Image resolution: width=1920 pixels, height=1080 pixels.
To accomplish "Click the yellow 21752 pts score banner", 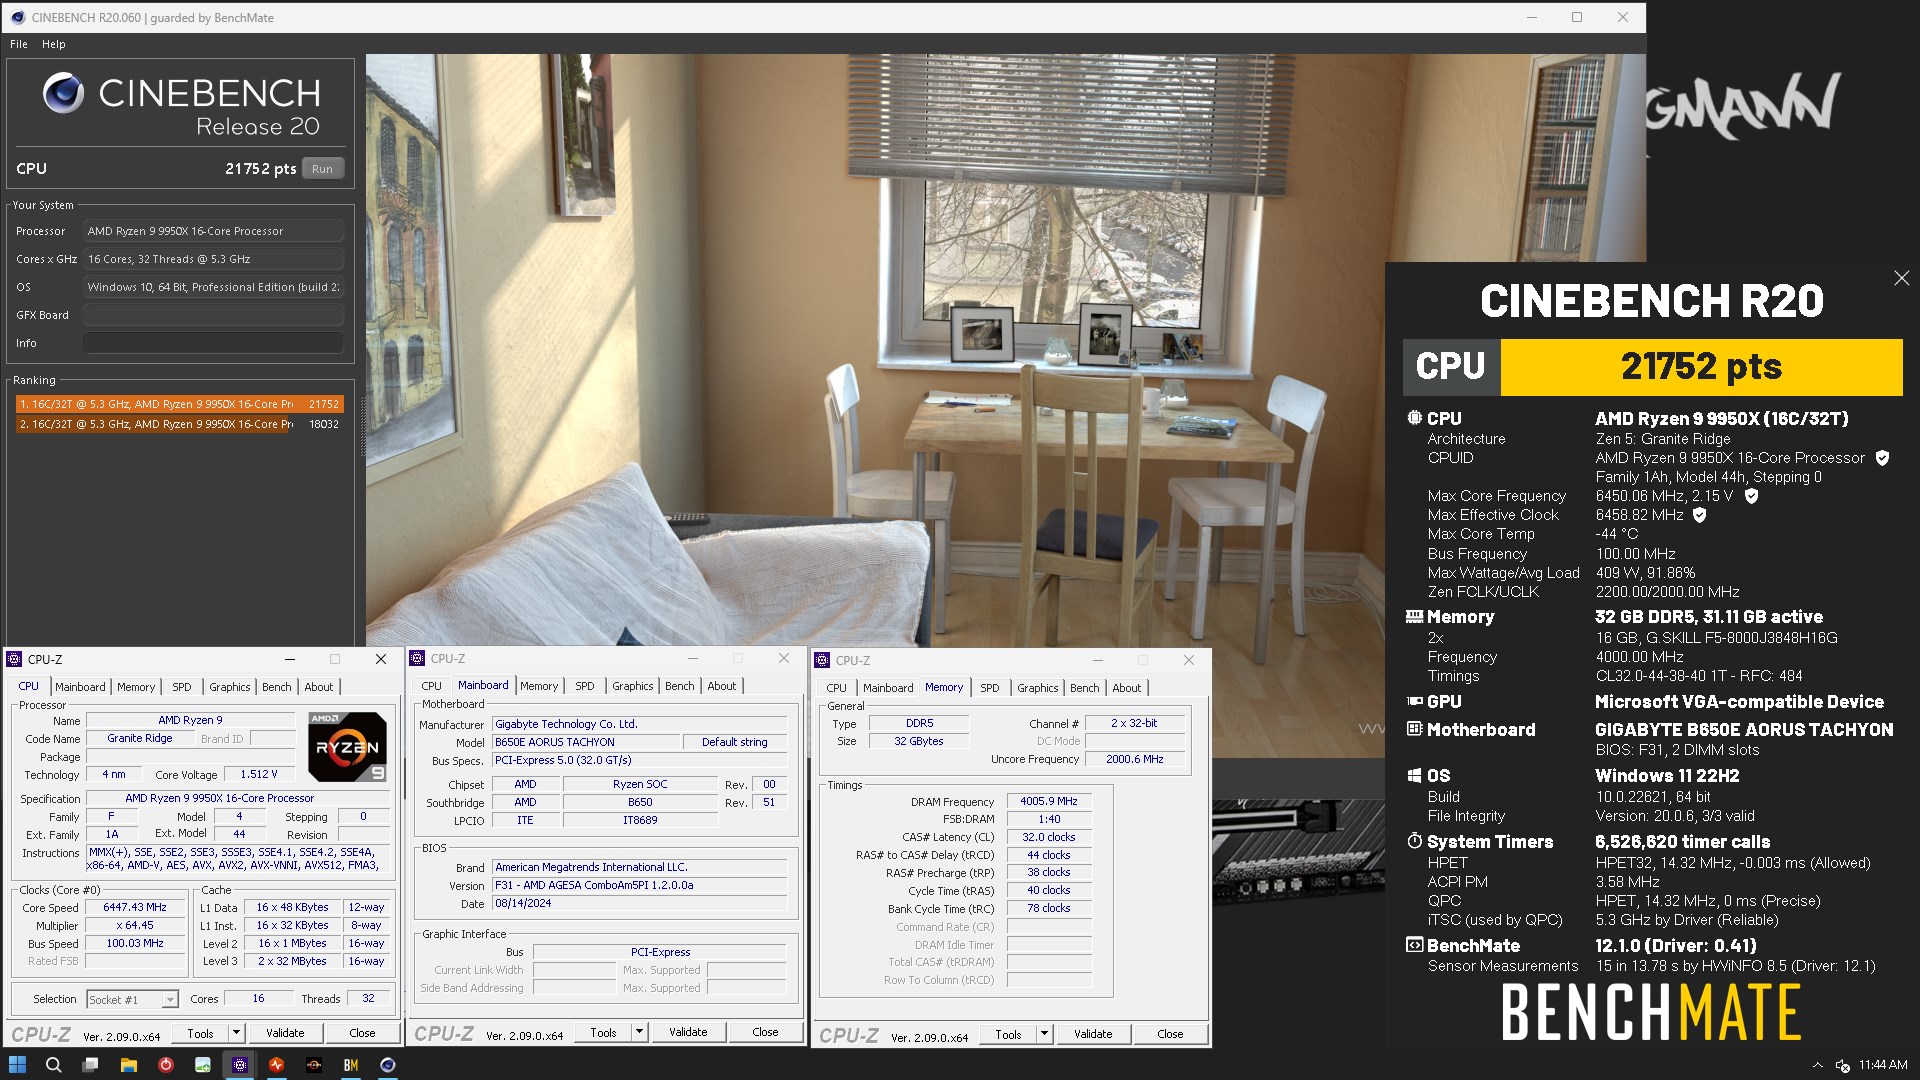I will tap(1701, 367).
